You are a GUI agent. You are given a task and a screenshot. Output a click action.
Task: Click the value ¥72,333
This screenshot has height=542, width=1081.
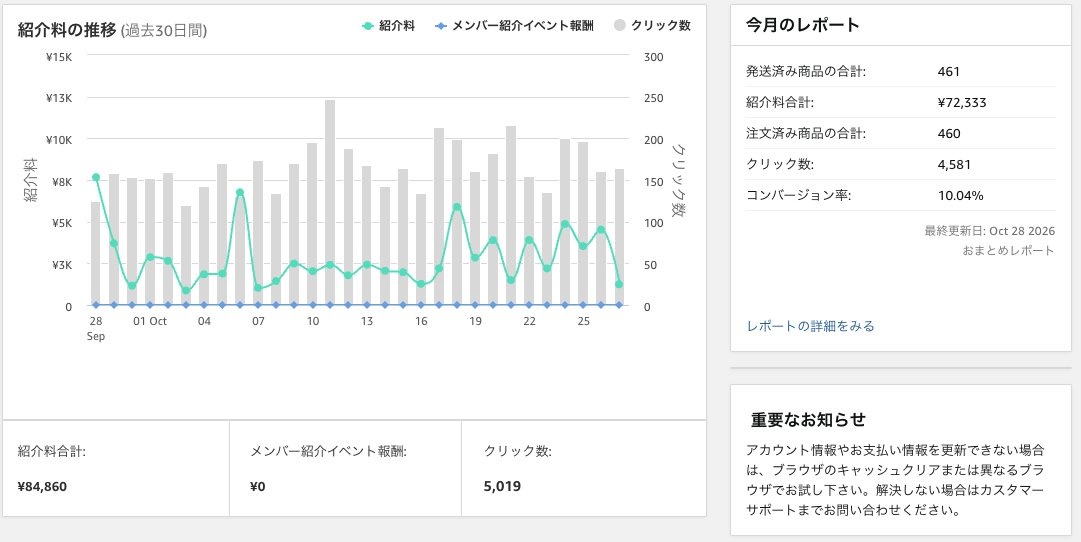pyautogui.click(x=962, y=103)
